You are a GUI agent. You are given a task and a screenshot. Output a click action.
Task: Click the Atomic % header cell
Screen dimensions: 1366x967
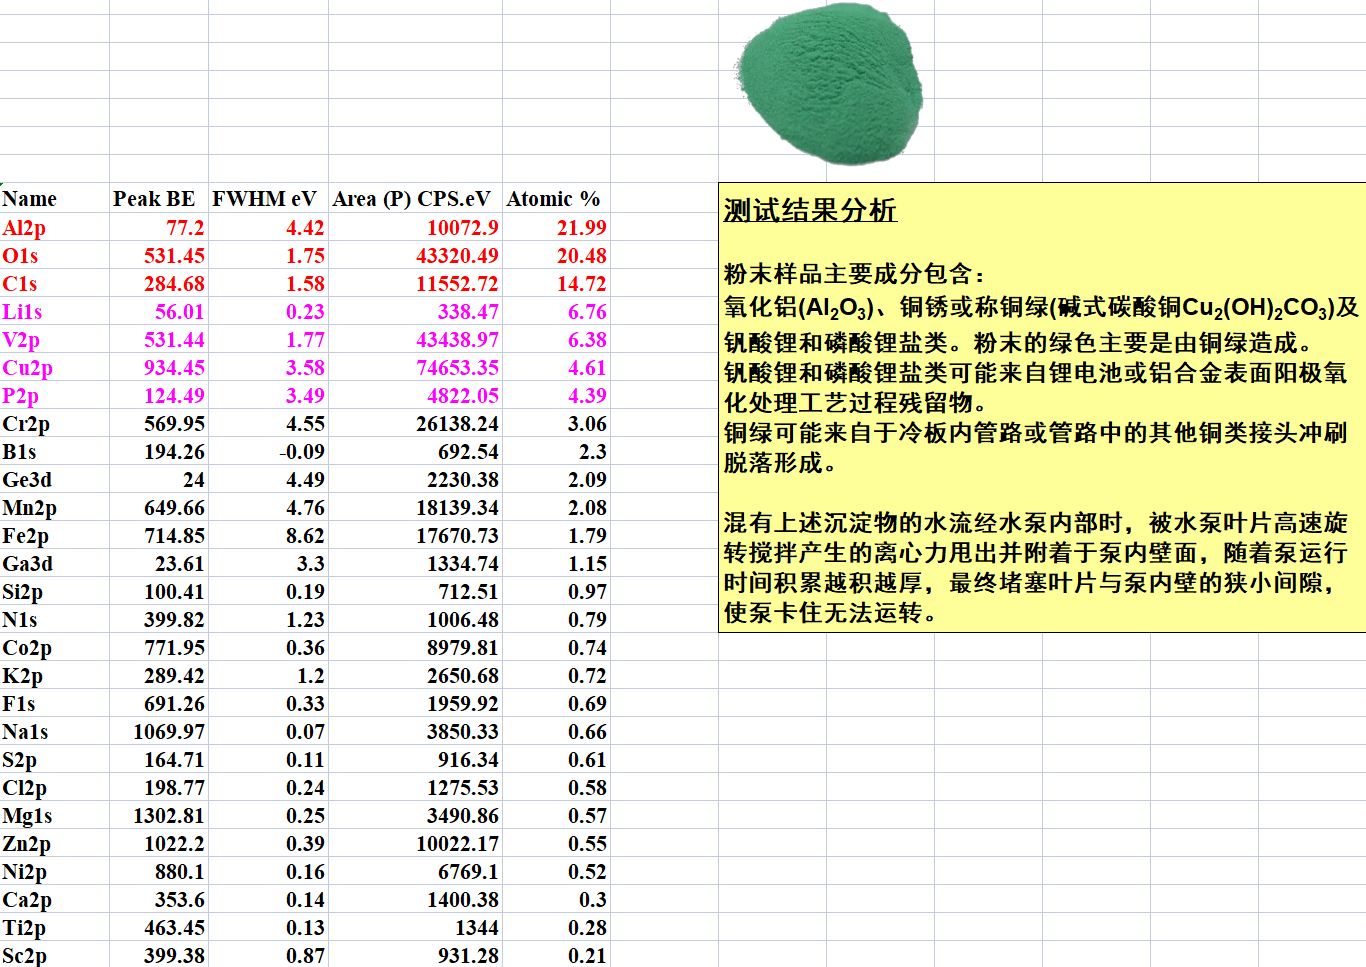click(553, 199)
